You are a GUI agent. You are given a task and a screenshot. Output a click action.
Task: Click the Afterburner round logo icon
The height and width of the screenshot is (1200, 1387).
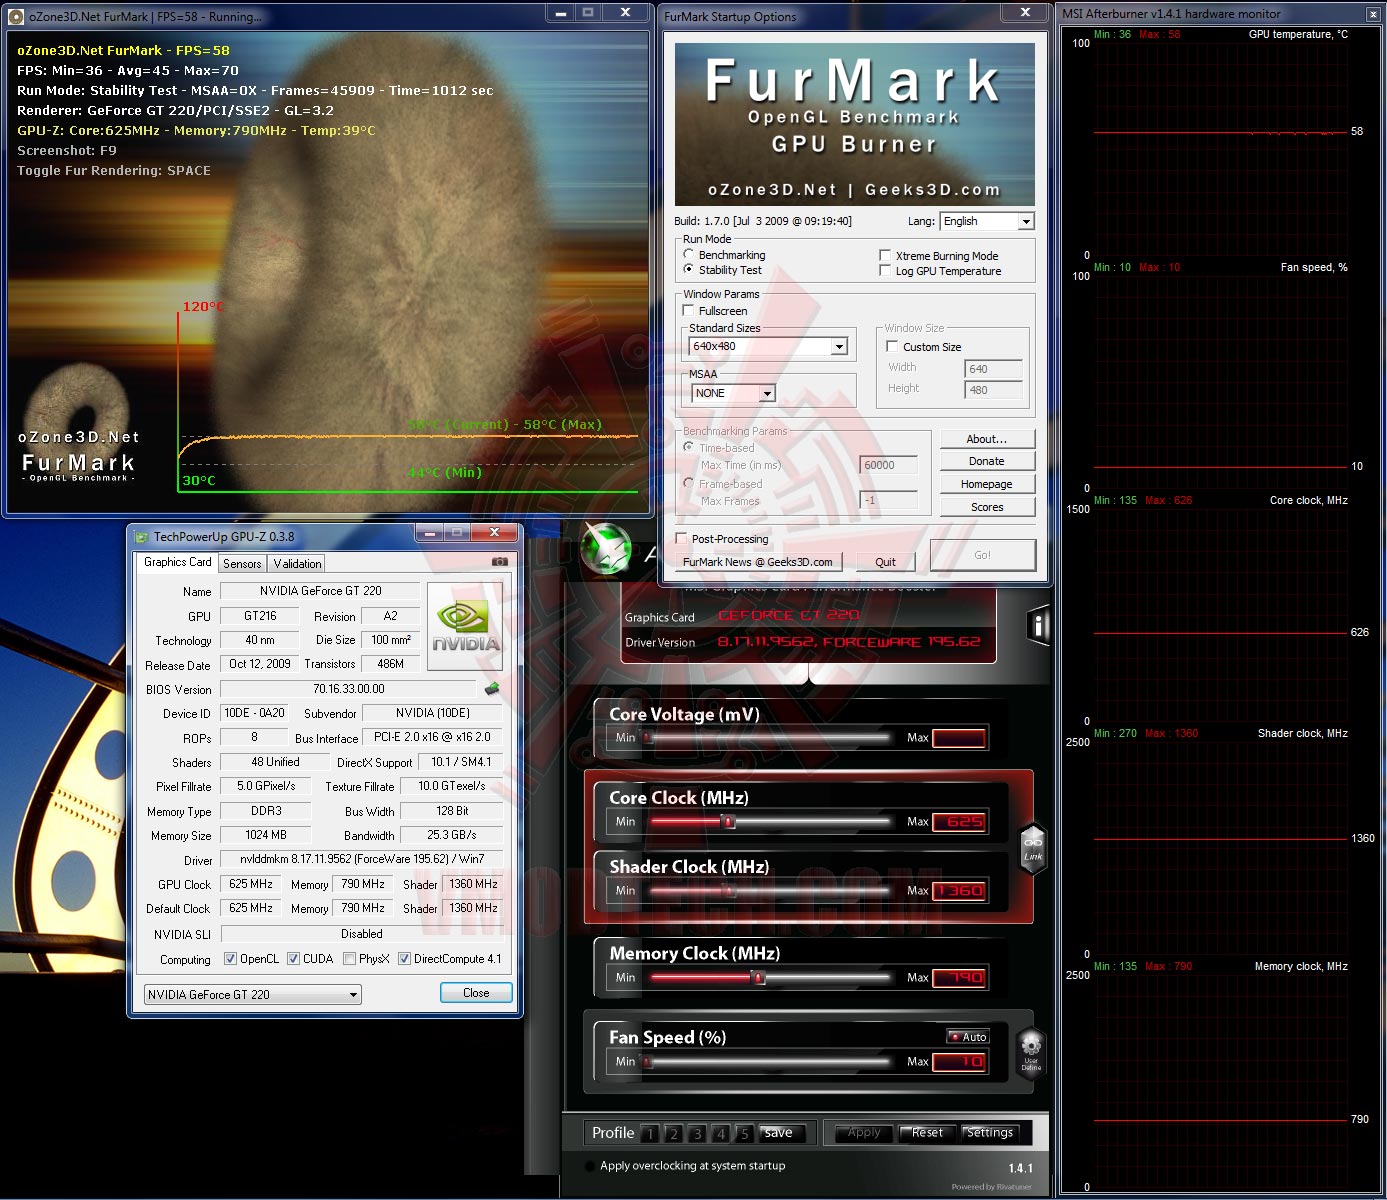(x=607, y=549)
